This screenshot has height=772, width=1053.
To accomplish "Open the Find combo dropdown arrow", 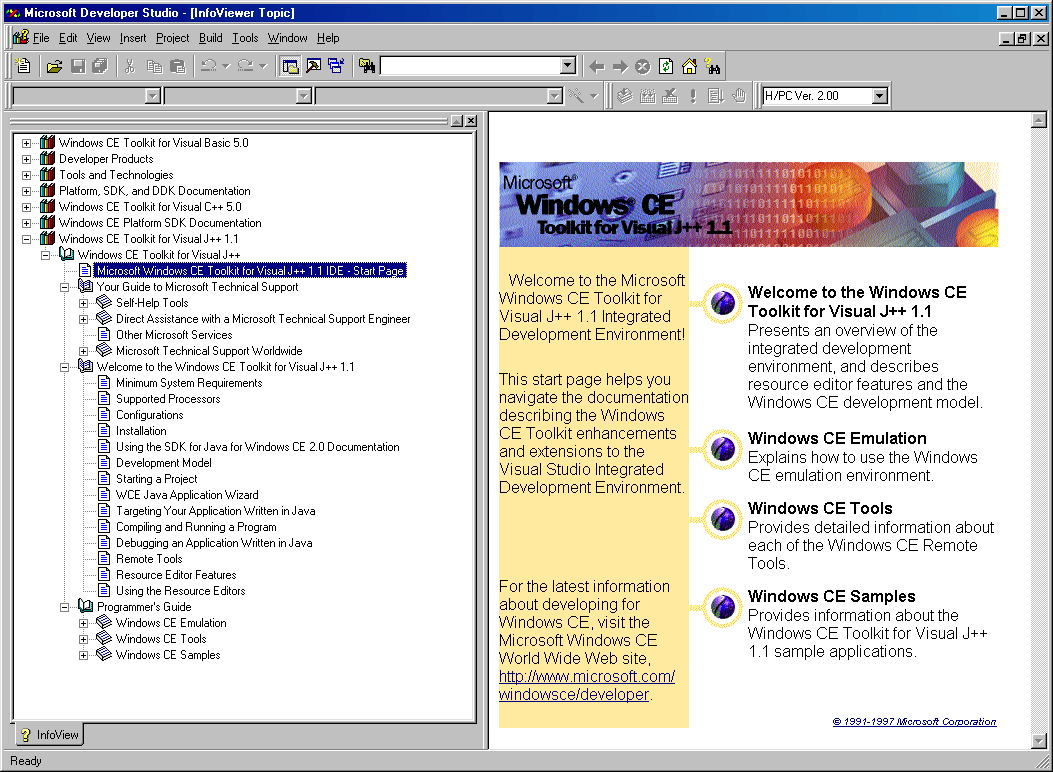I will click(568, 66).
